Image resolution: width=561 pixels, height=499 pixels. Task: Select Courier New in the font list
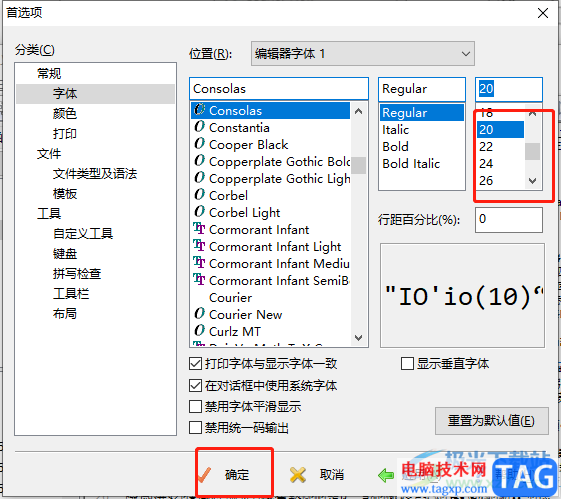click(x=270, y=314)
